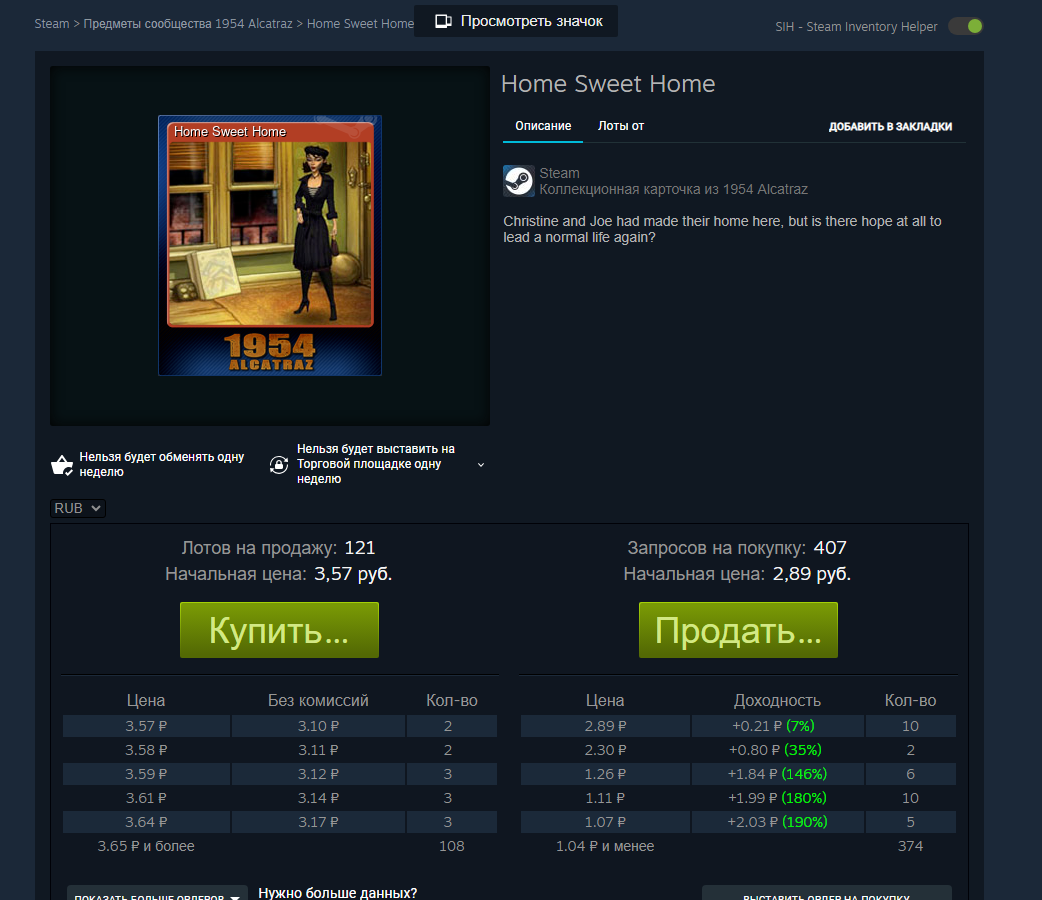Click the 'Просмотреть значок' button
The width and height of the screenshot is (1042, 900).
tap(516, 21)
